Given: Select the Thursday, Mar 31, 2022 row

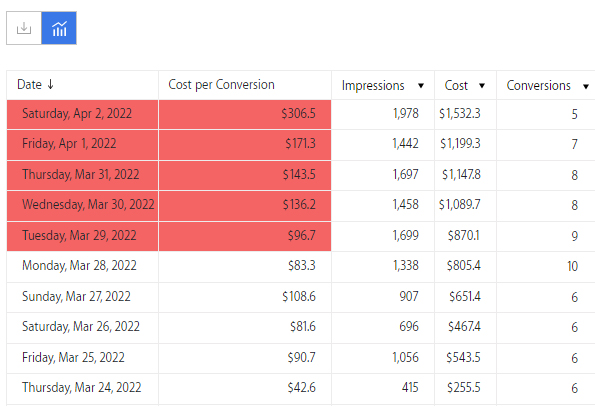Looking at the screenshot, I should point(301,175).
